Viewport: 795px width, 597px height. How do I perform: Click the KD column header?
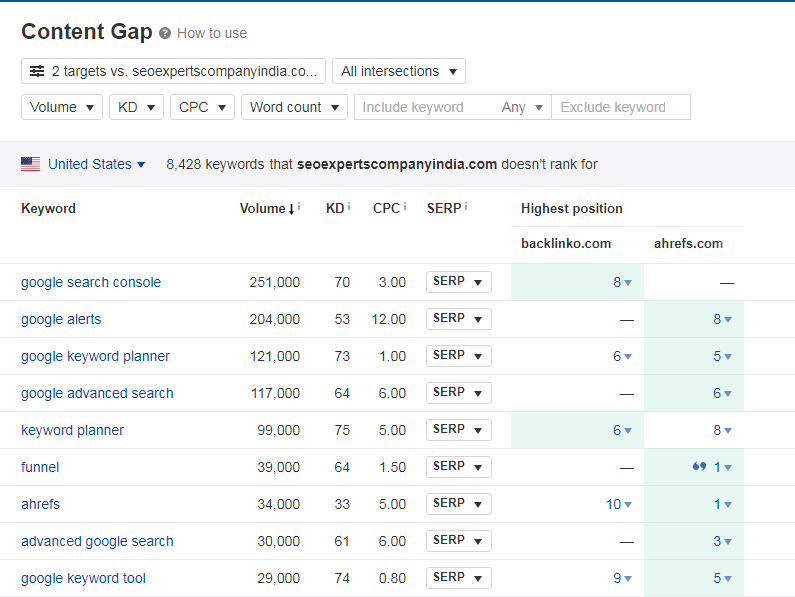point(335,208)
